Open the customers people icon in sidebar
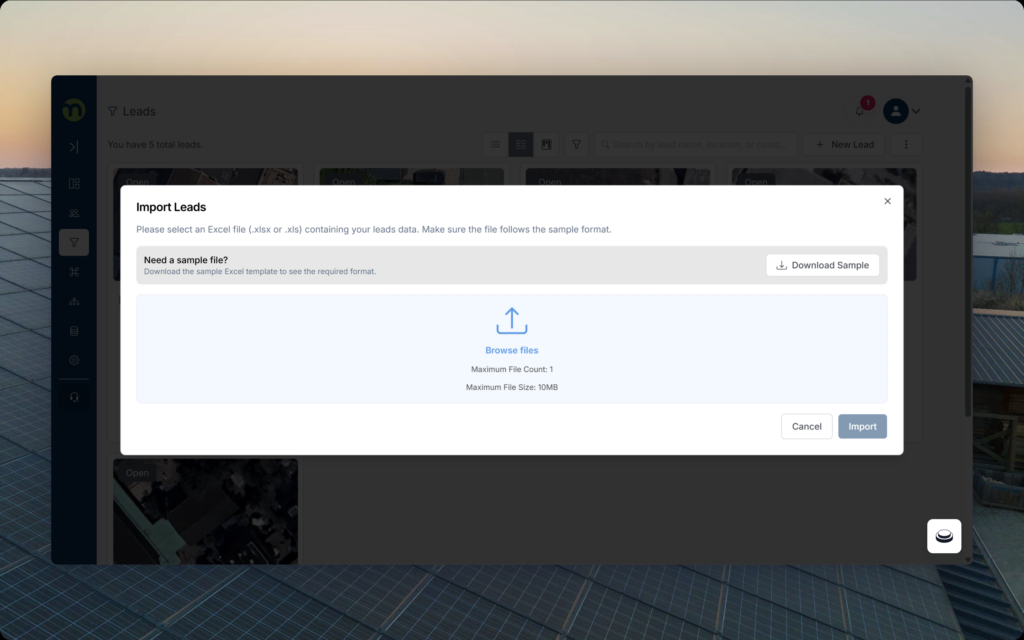1024x640 pixels. tap(74, 213)
